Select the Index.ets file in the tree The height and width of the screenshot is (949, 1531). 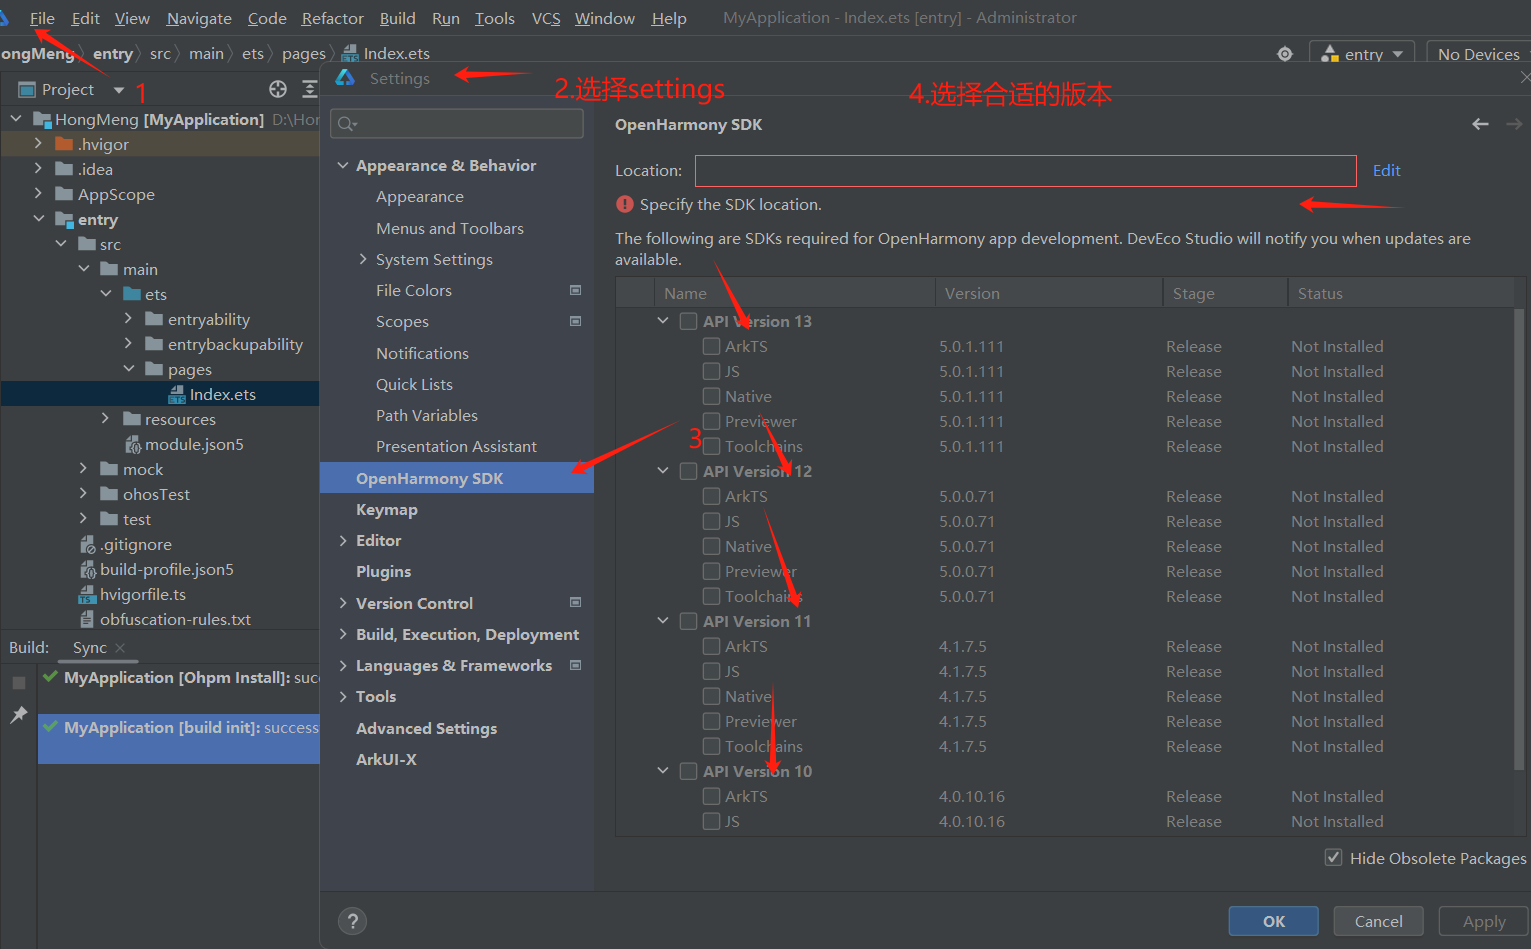222,395
